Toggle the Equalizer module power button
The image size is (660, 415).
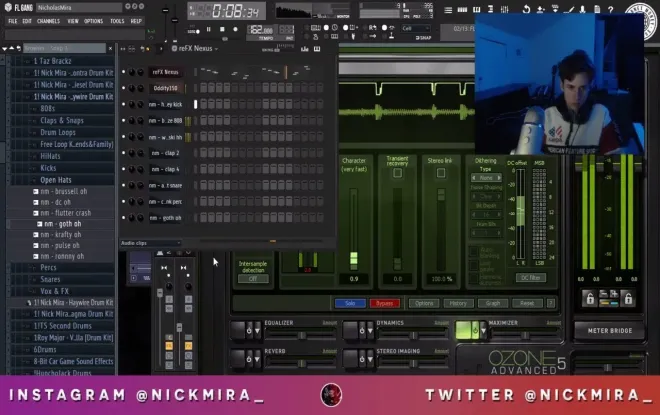coord(249,331)
